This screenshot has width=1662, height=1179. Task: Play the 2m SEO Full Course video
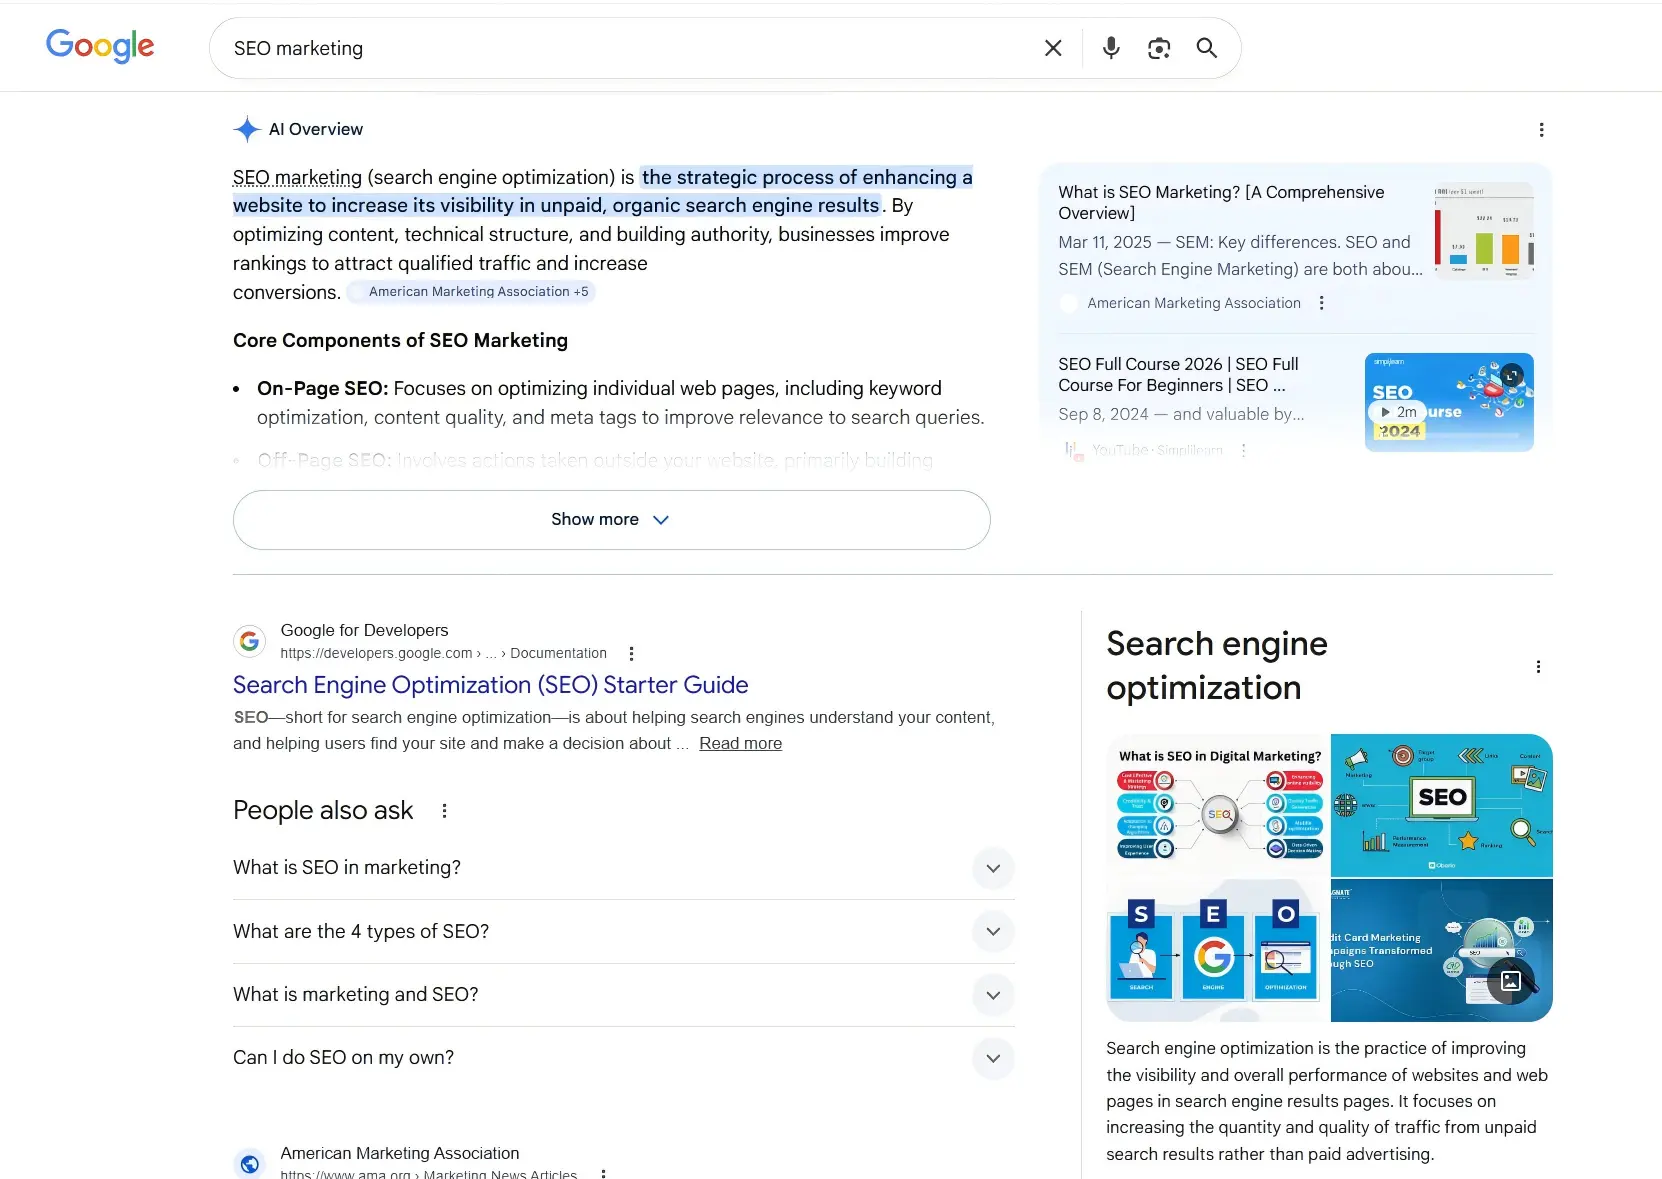point(1399,412)
